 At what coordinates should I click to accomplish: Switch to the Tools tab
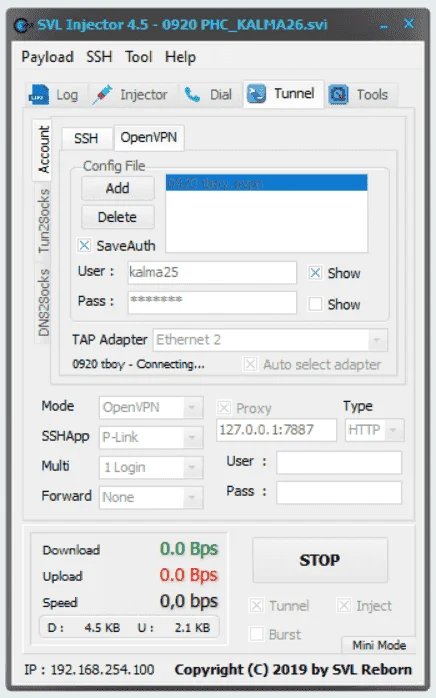[x=361, y=94]
